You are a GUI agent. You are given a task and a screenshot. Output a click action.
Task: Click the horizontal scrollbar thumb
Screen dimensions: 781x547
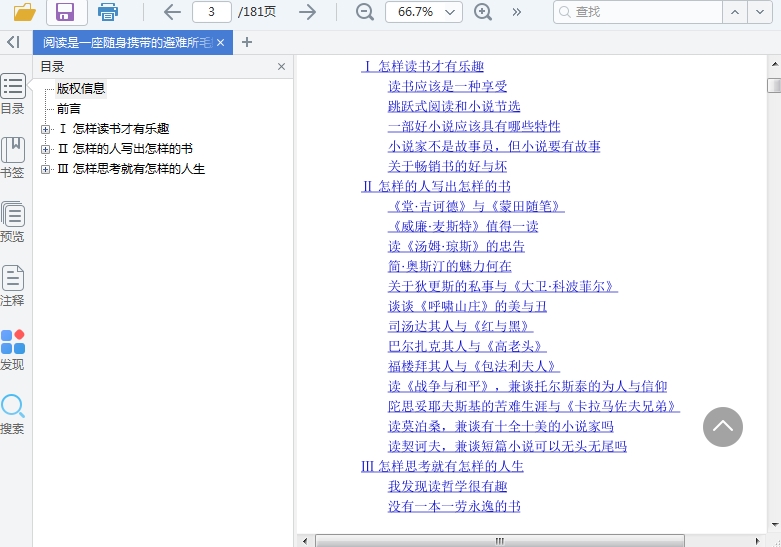500,541
